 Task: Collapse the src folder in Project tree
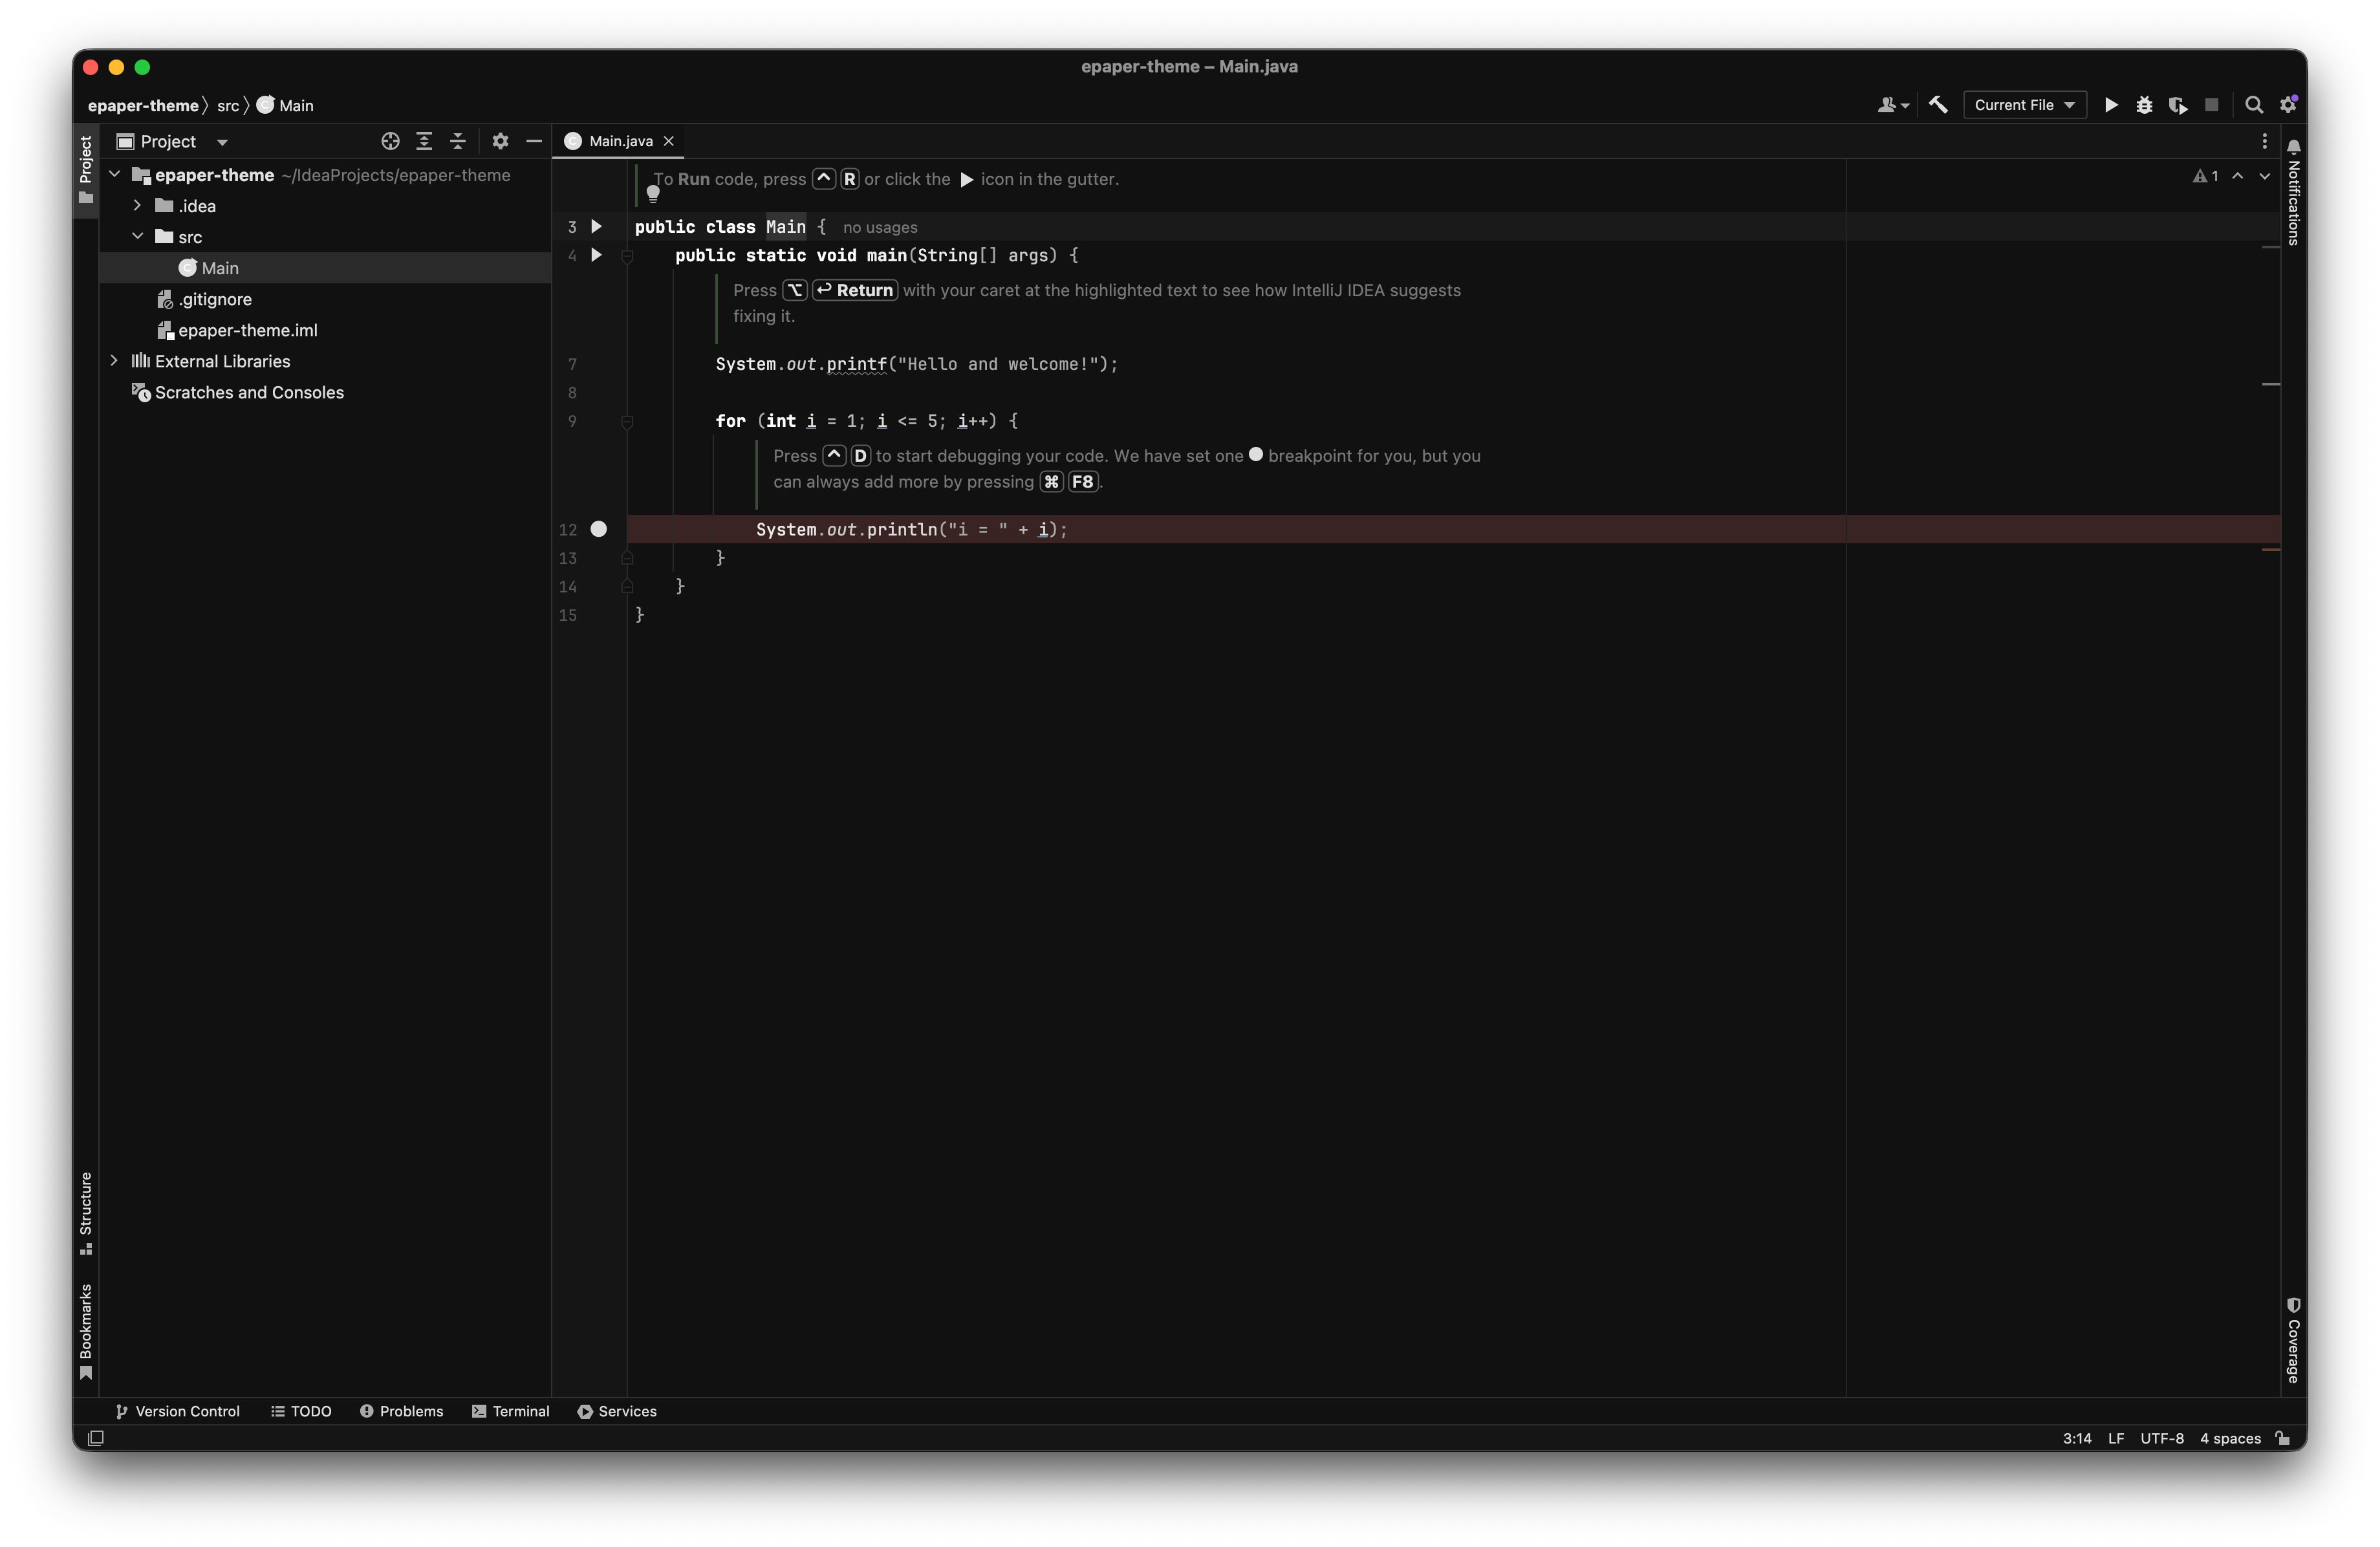pyautogui.click(x=139, y=237)
